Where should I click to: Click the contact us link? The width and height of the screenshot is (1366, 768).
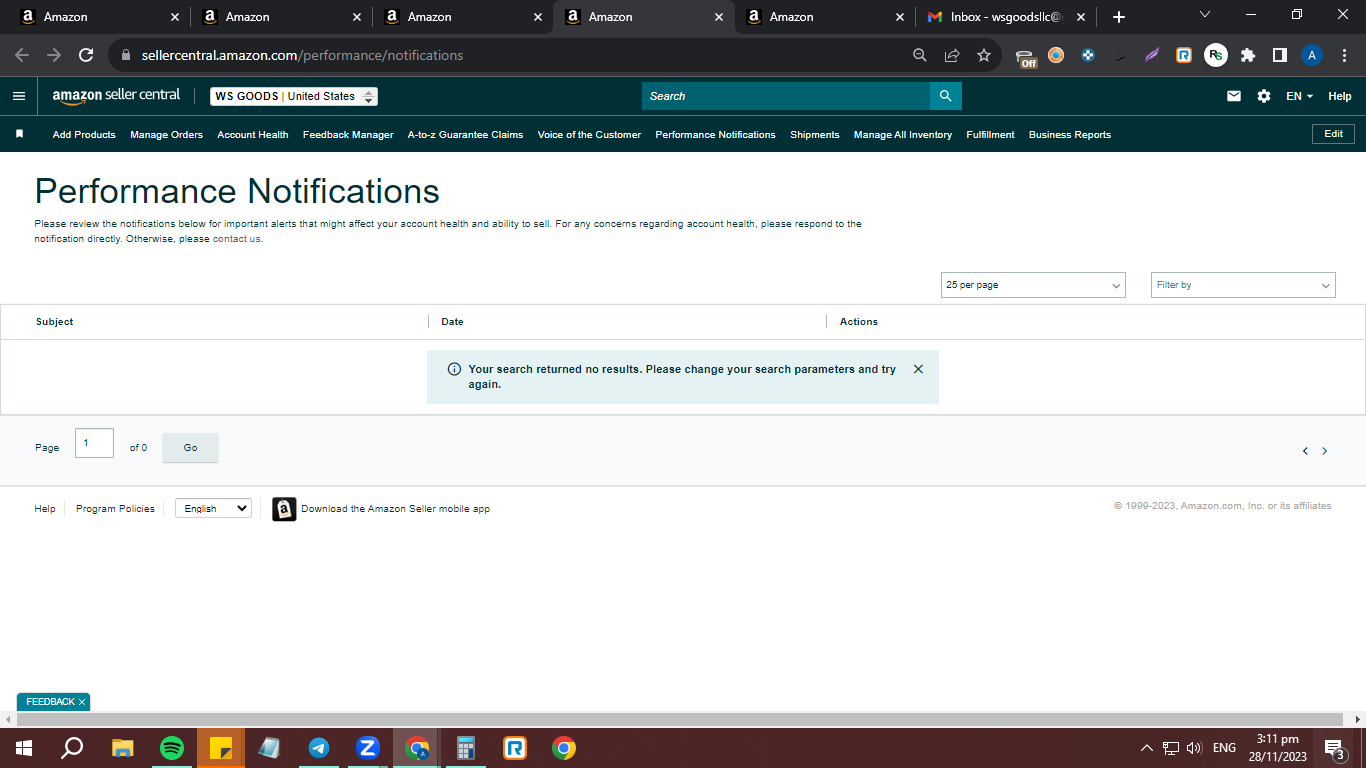(237, 239)
